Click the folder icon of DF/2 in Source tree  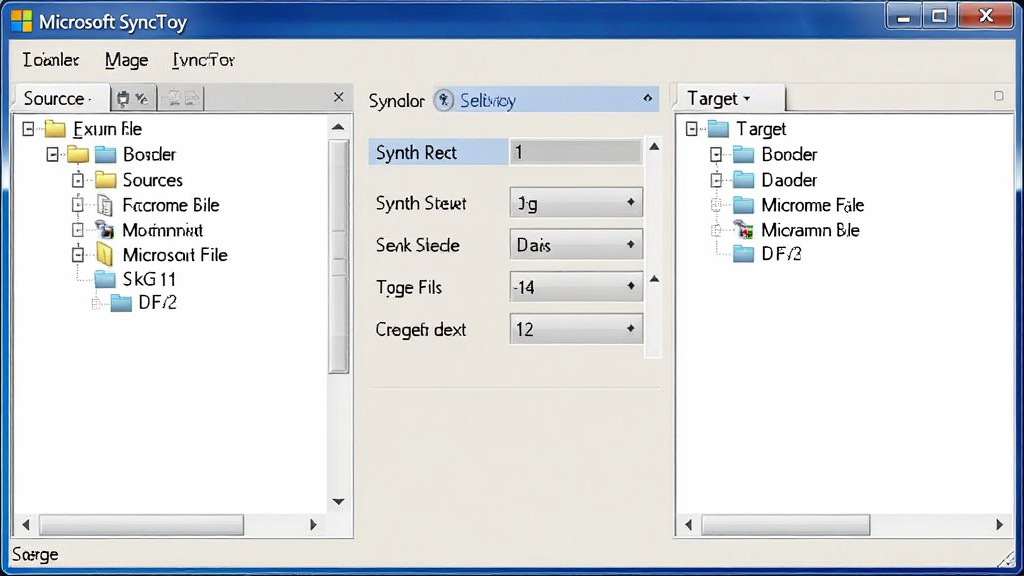point(121,303)
